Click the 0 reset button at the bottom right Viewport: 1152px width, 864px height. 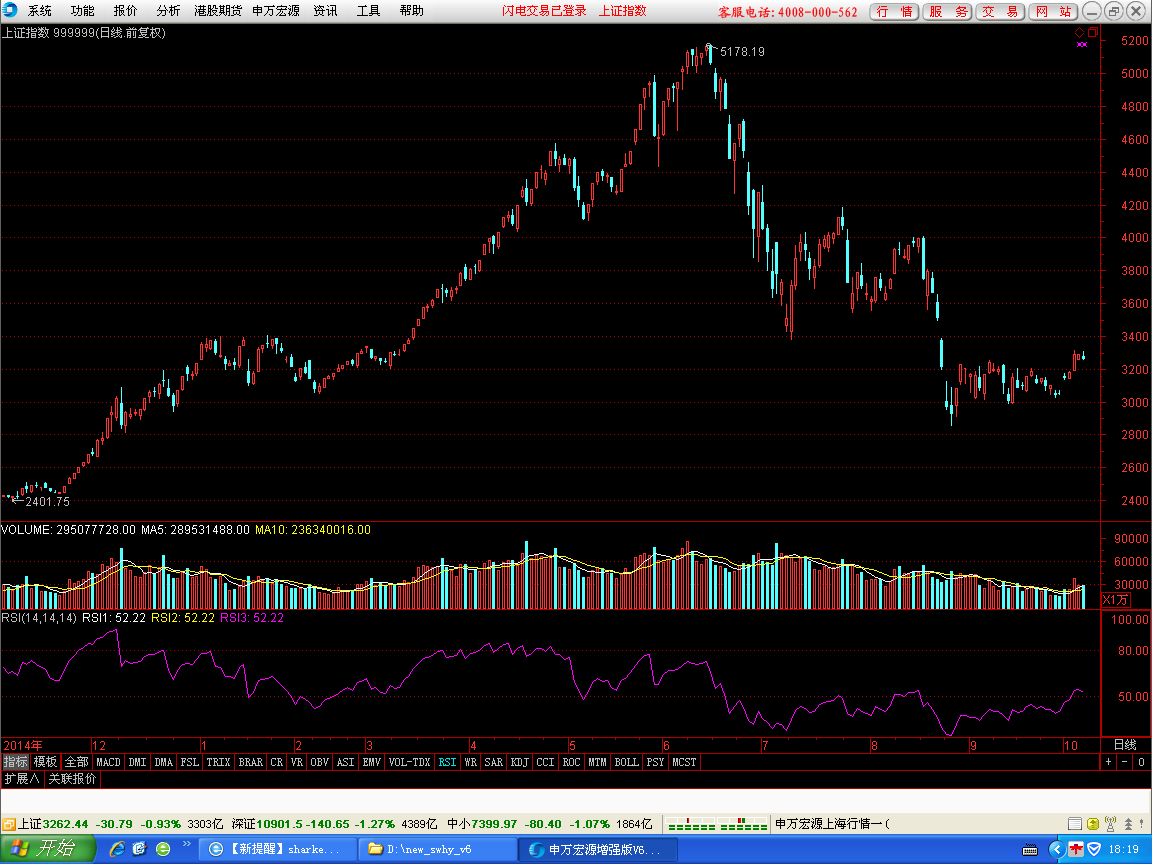point(1142,763)
